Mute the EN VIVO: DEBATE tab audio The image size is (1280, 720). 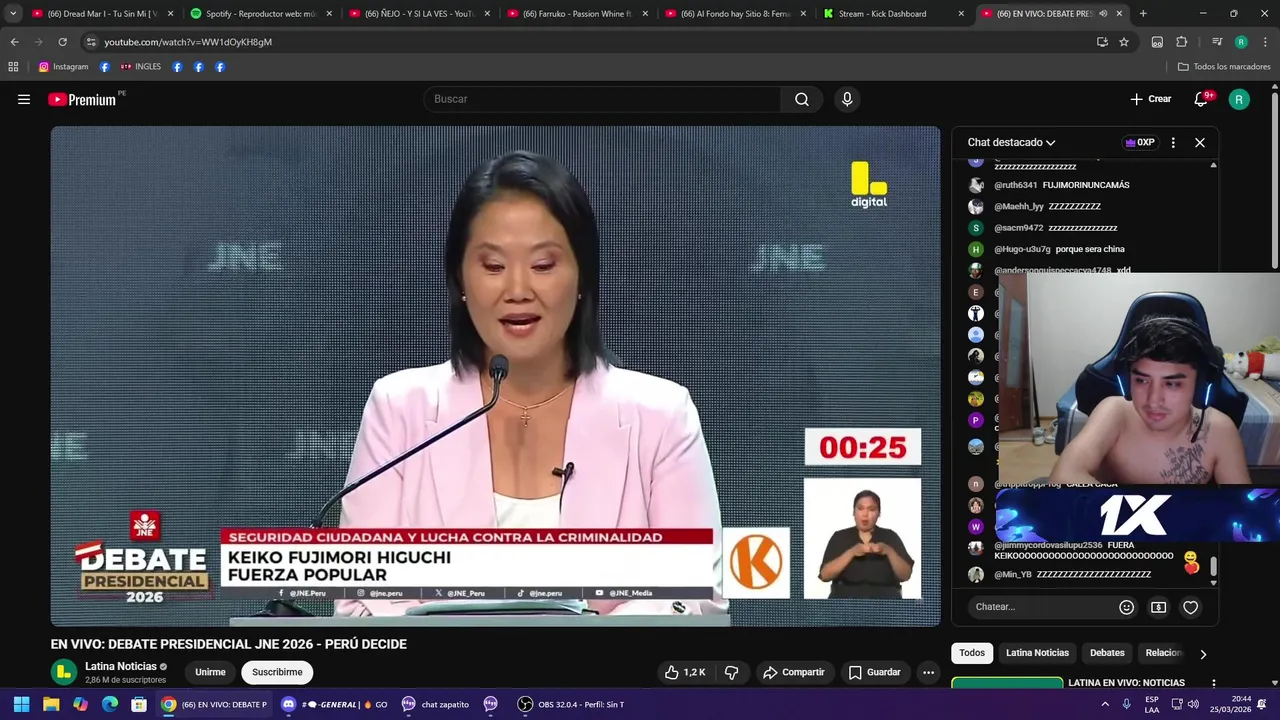(1103, 14)
